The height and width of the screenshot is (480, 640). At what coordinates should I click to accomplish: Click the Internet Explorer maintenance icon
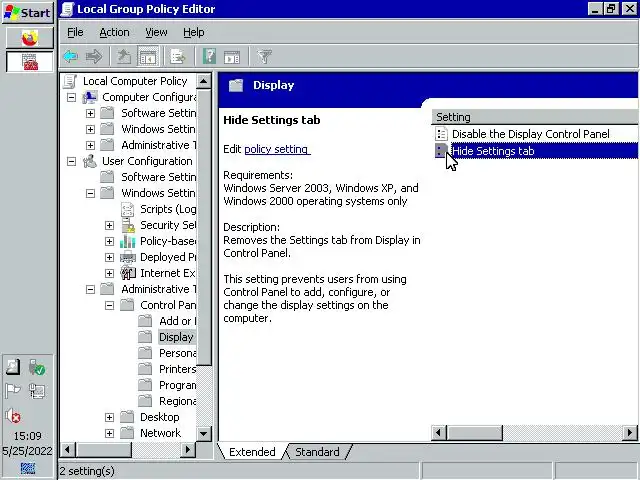tap(128, 273)
